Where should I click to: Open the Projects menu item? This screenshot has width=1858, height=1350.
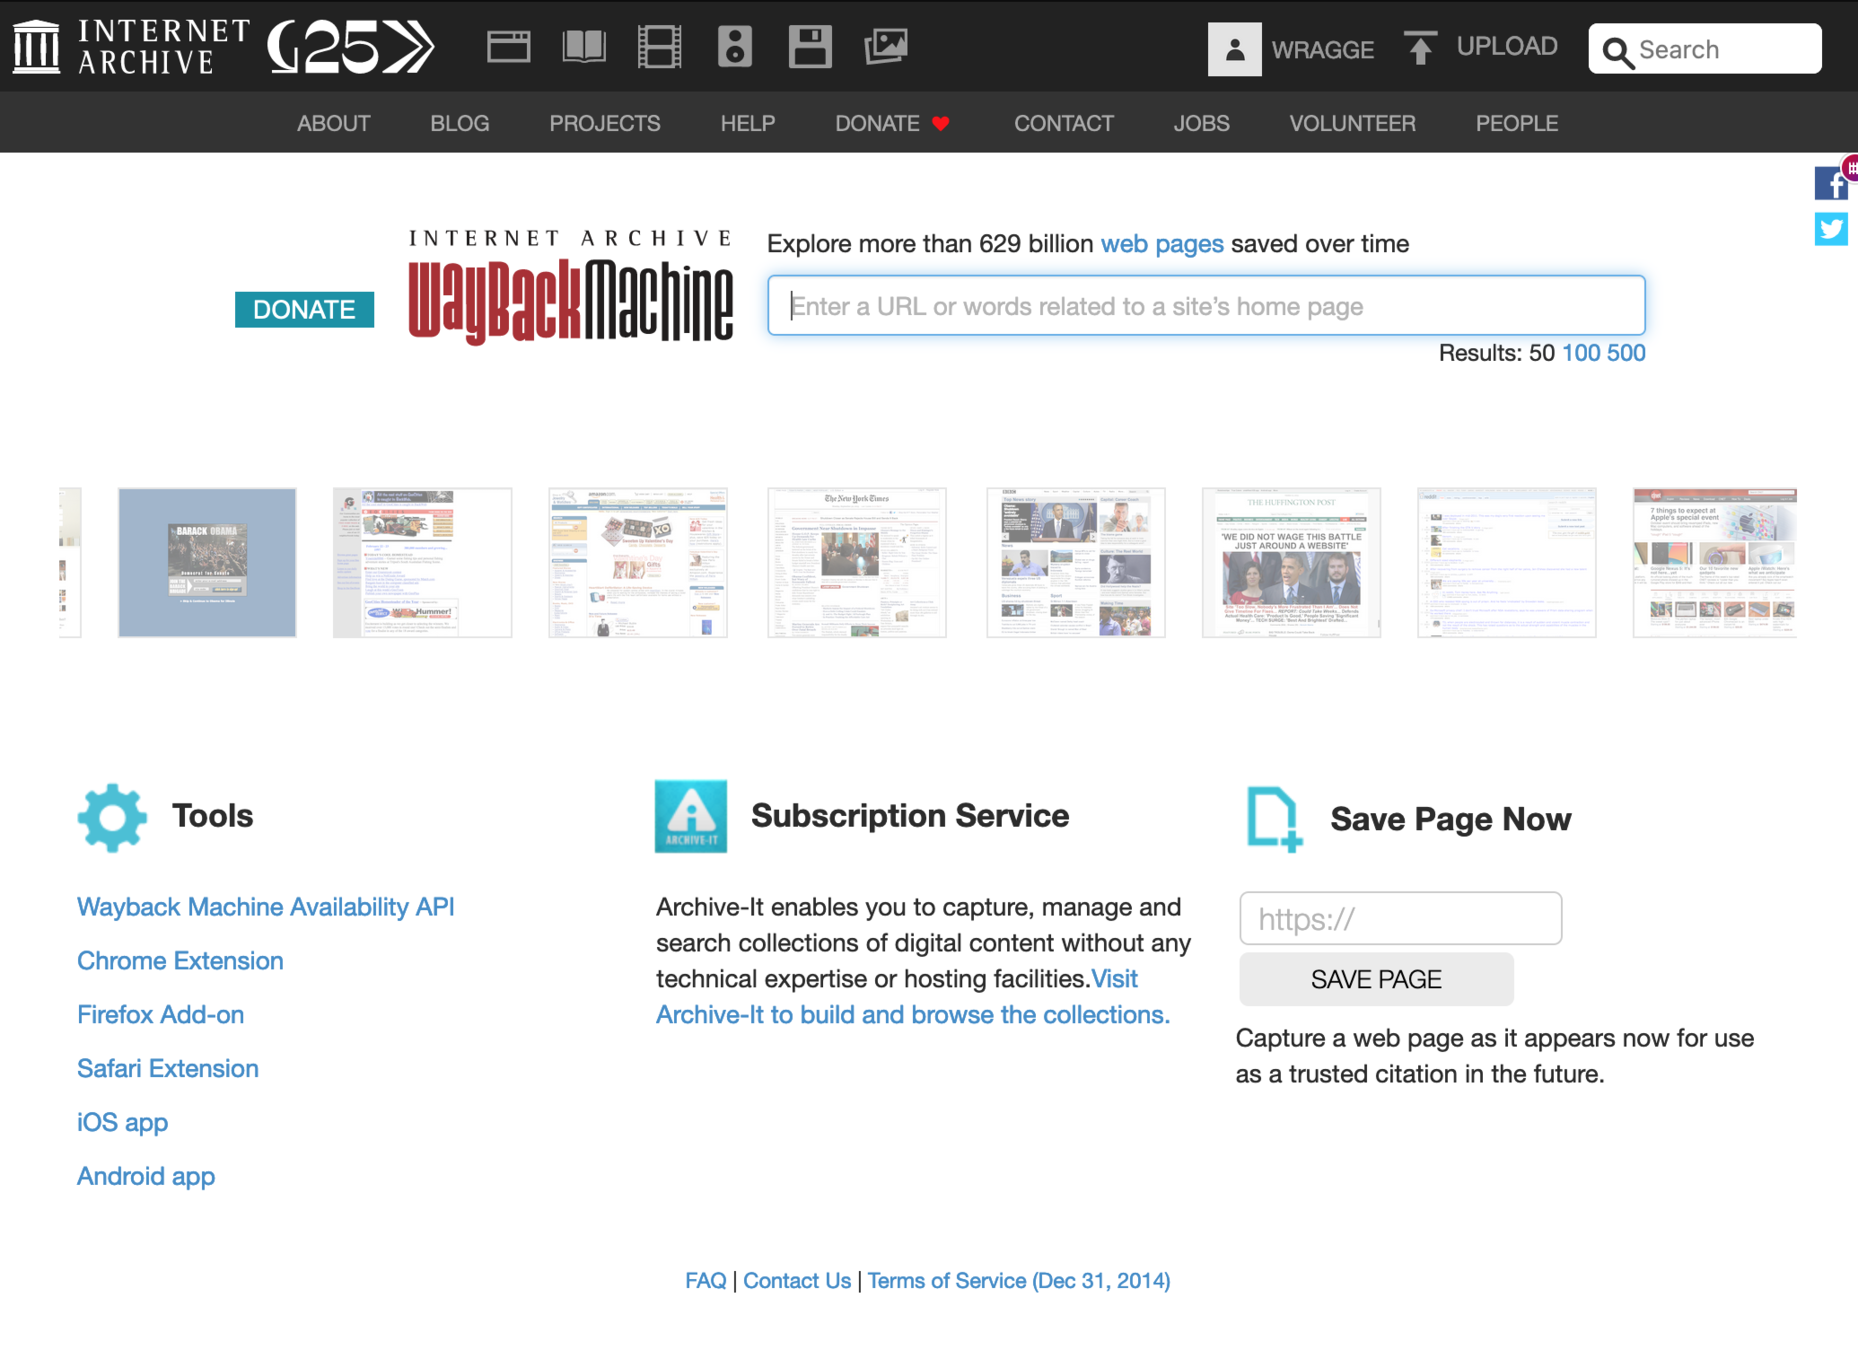[605, 123]
